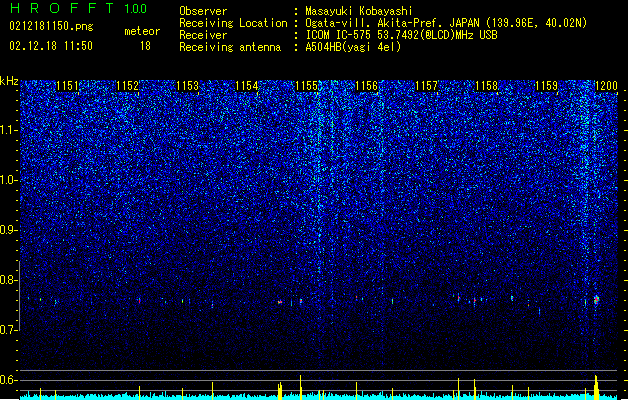Click the 0.8 kHz frequency label
Screen dimensions: 629x400
9,280
